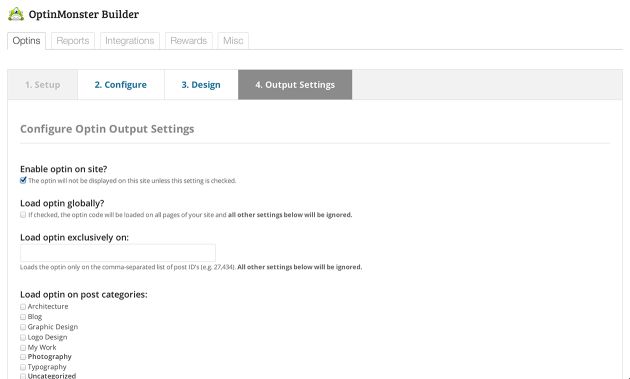Check the Logo Design category
This screenshot has height=379, width=630.
click(x=23, y=337)
